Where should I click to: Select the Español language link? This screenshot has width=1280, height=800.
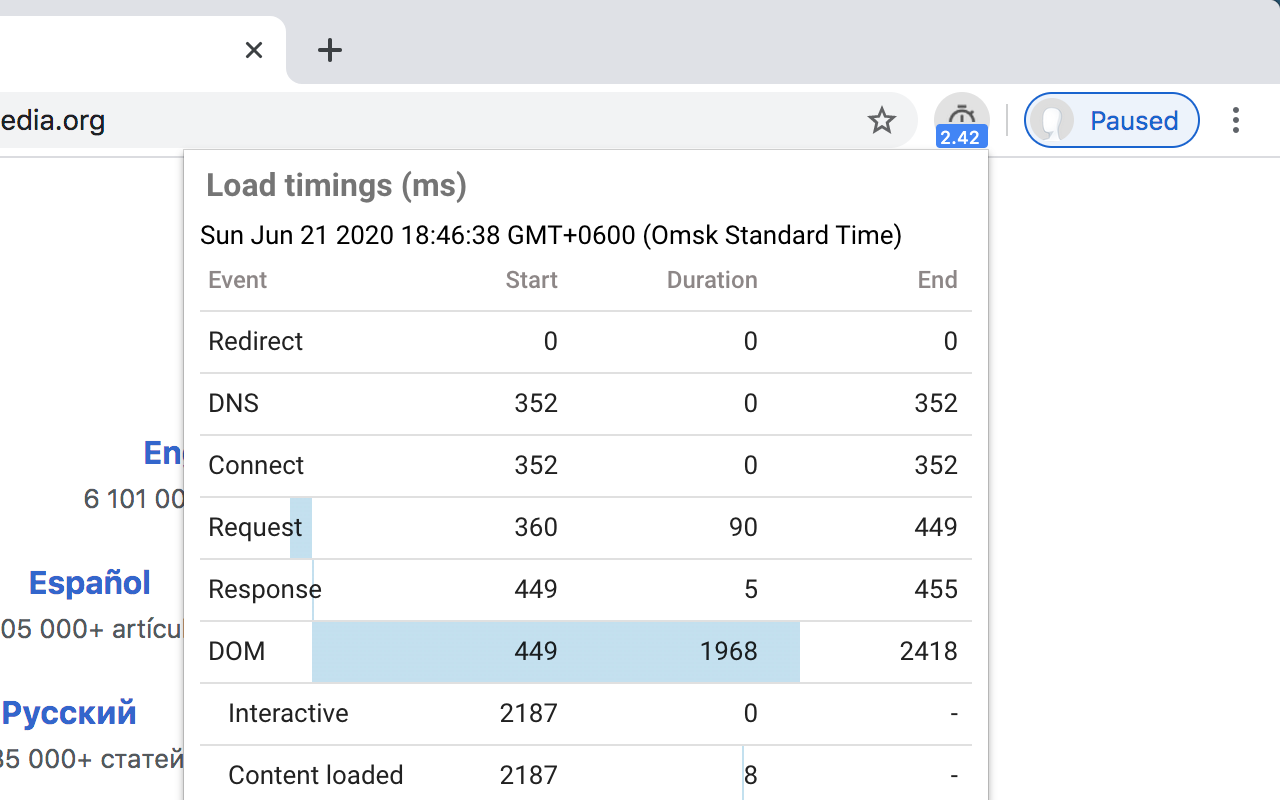pos(89,583)
